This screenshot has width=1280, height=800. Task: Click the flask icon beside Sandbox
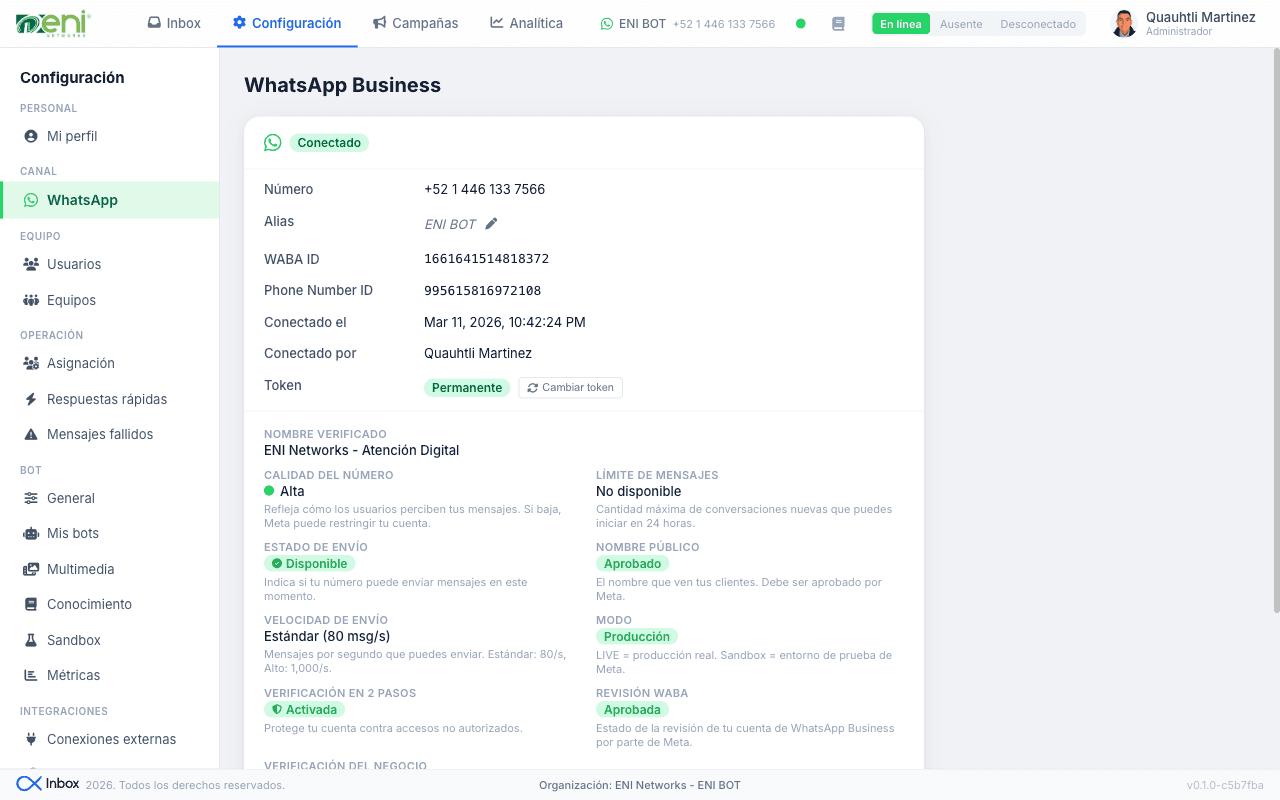(31, 640)
